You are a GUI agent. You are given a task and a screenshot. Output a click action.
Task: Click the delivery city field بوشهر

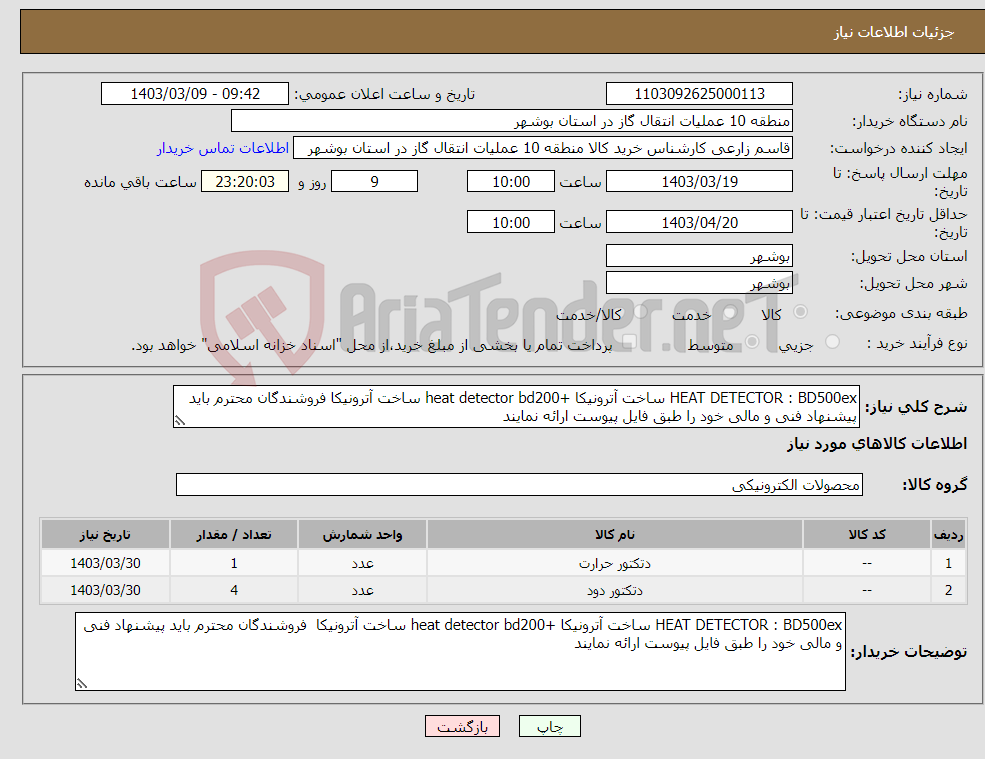click(x=699, y=283)
